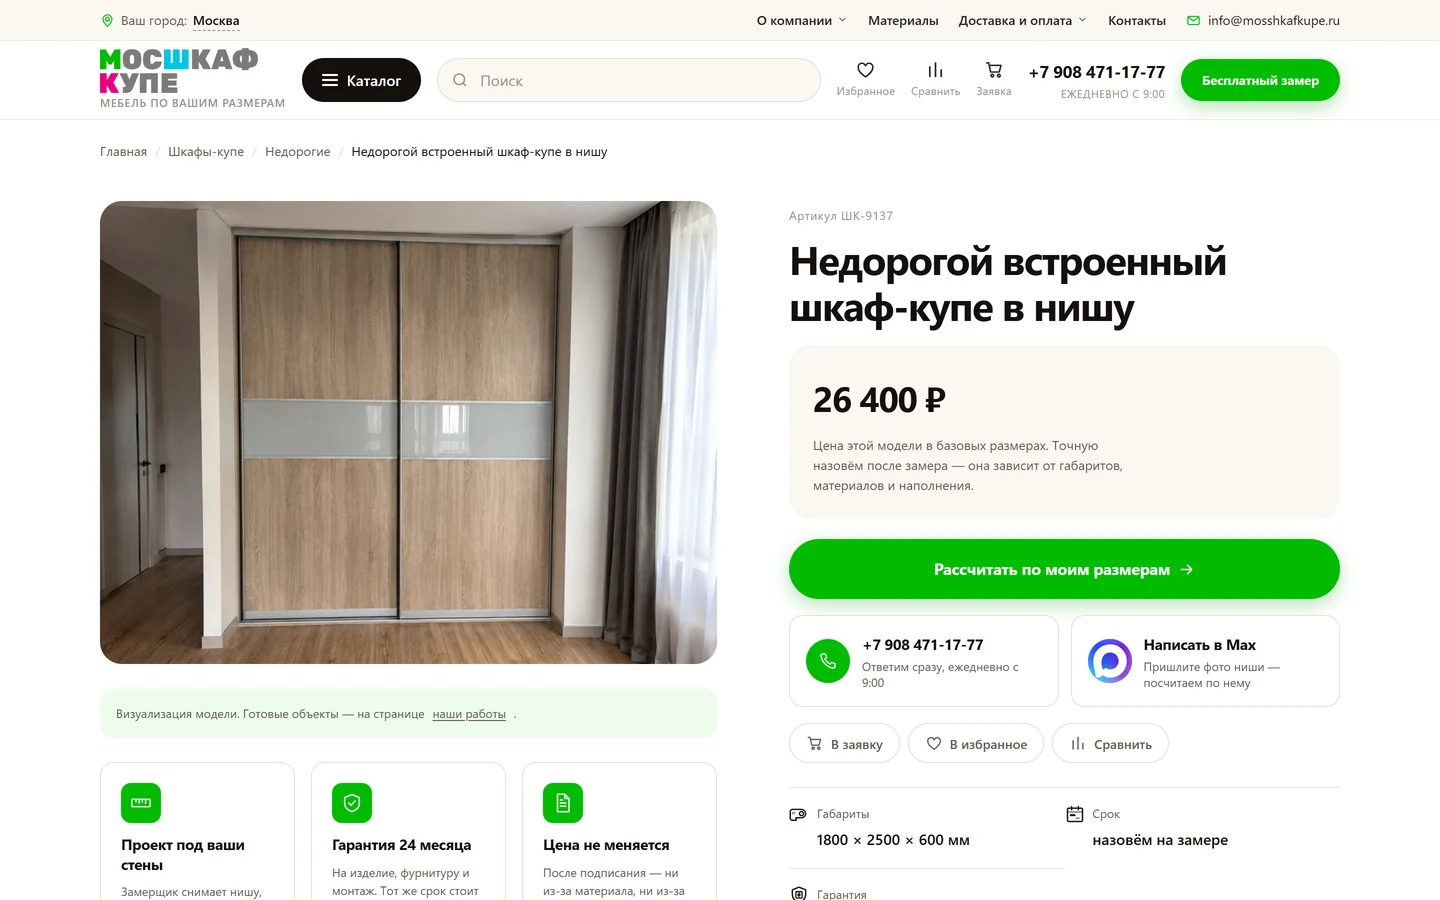1440x900 pixels.
Task: Click the Габариты tape-measure icon
Action: point(798,814)
